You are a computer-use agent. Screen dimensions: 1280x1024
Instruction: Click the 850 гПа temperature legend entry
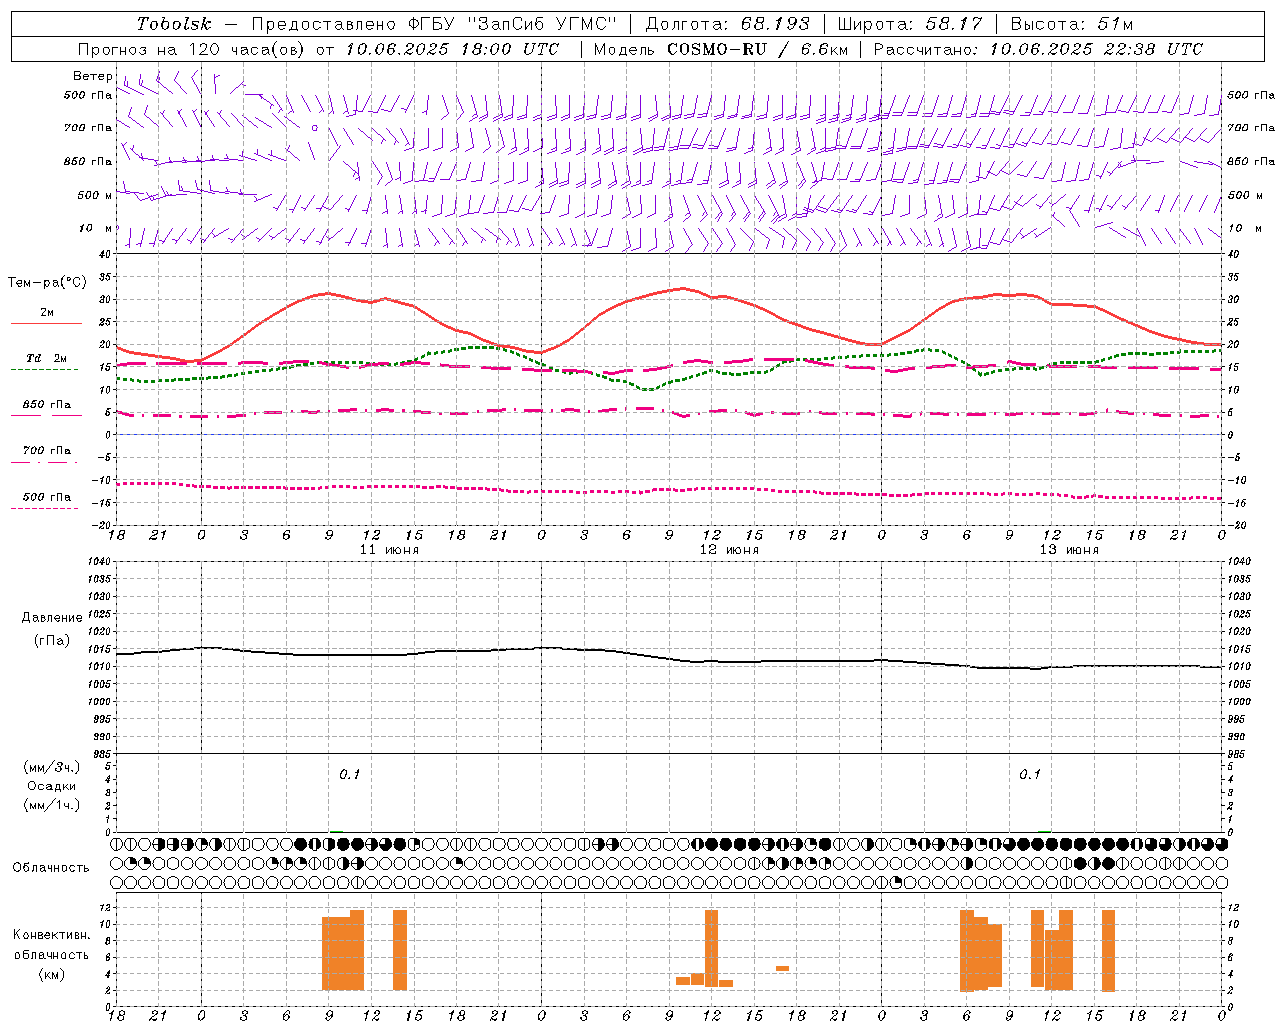(x=46, y=405)
